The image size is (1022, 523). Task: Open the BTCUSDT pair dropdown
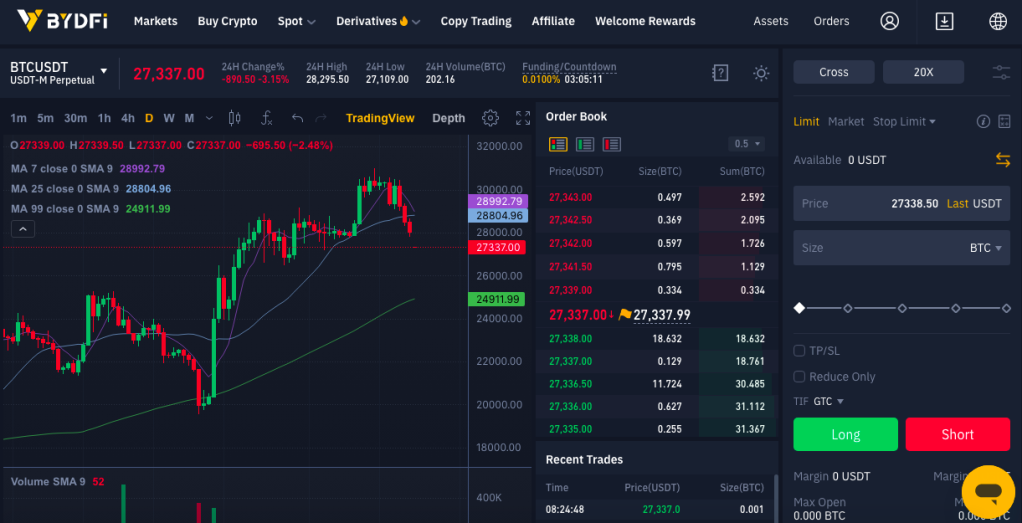point(104,70)
